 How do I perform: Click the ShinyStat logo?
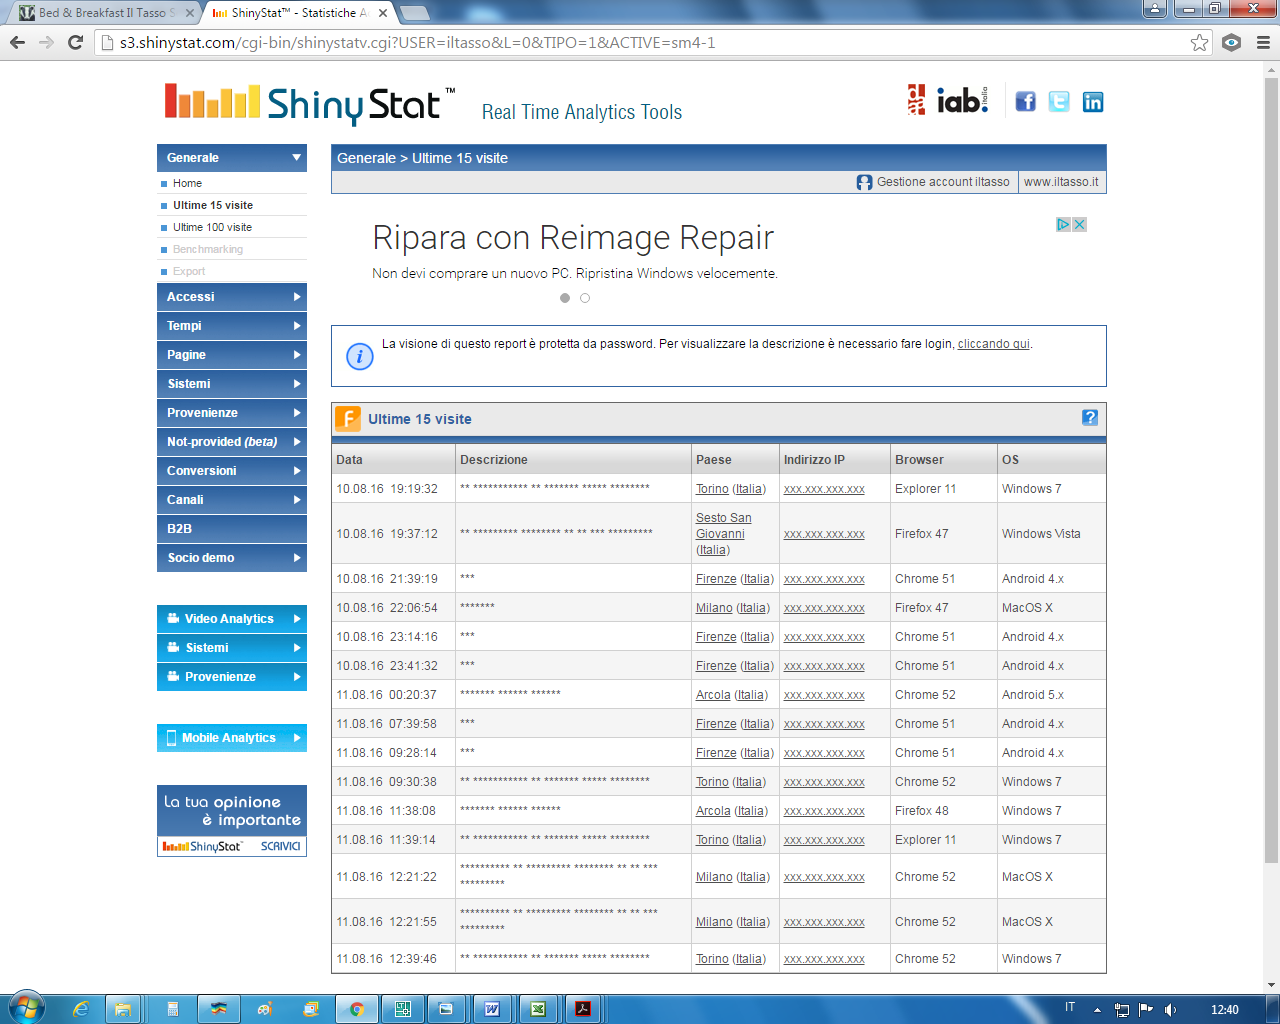coord(310,104)
